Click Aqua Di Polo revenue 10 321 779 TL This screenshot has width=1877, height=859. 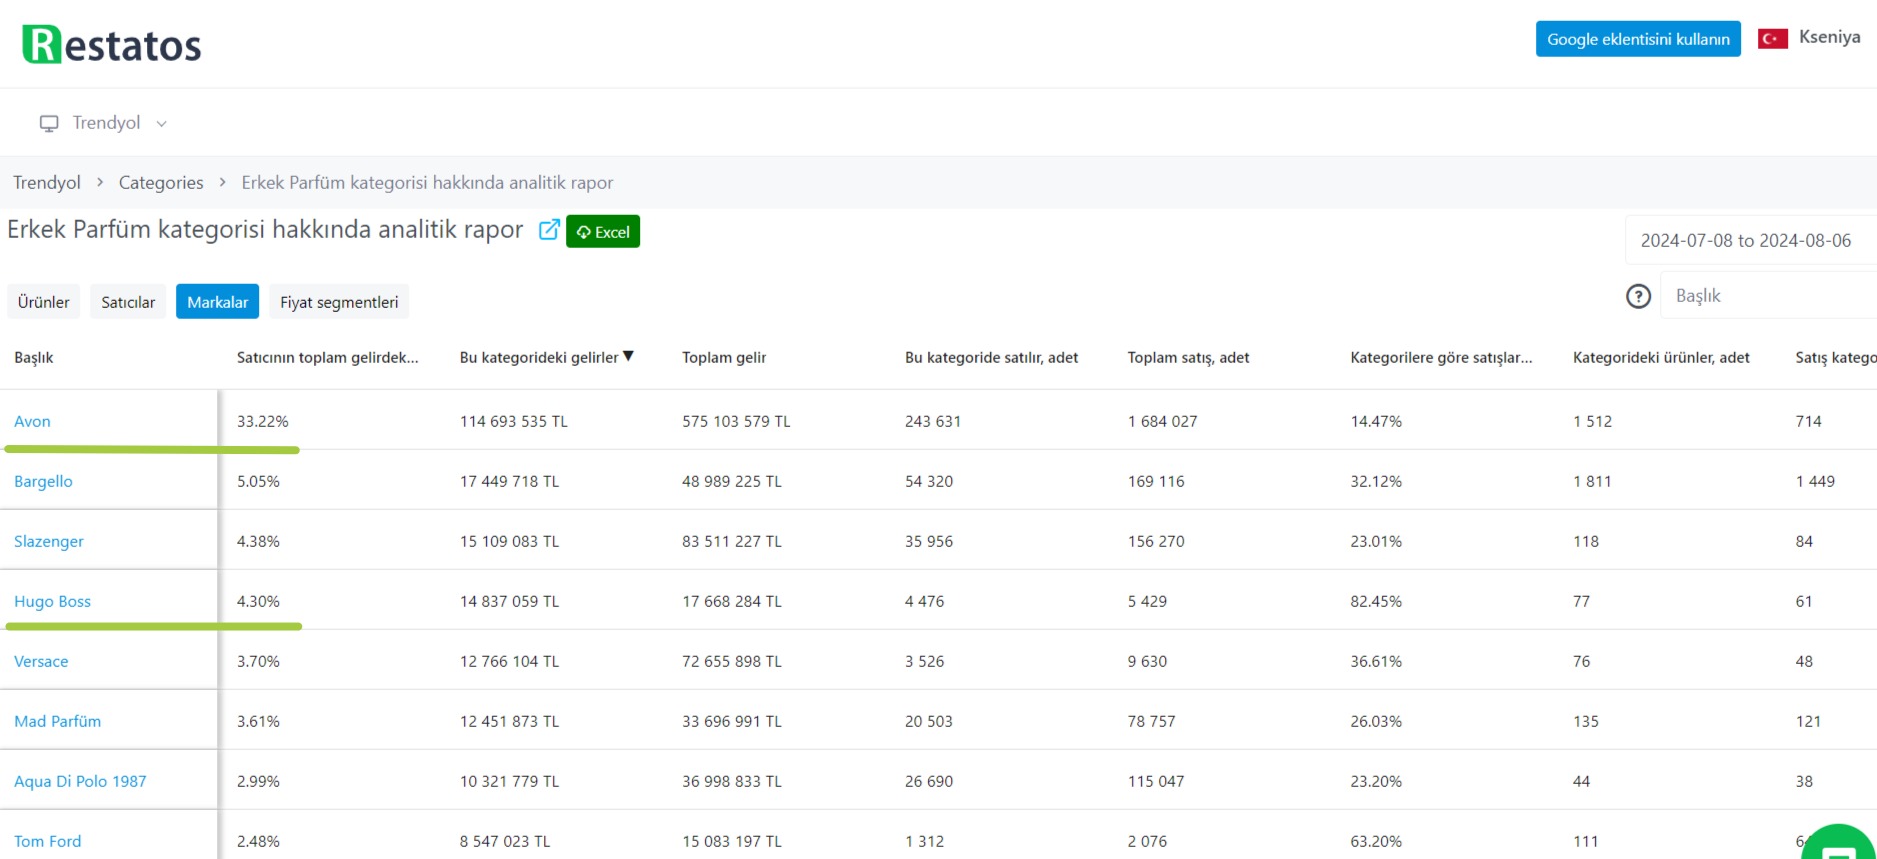(x=509, y=781)
